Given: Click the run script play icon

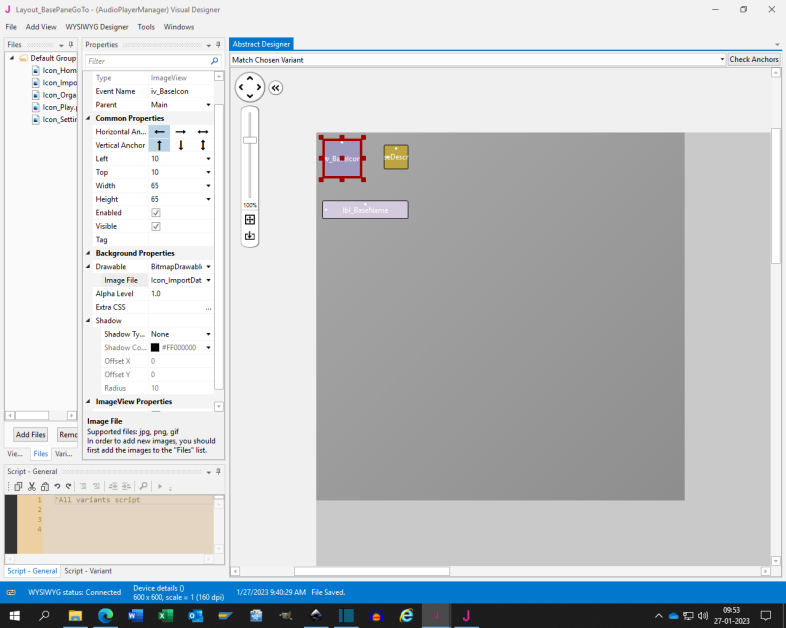Looking at the screenshot, I should [x=160, y=486].
